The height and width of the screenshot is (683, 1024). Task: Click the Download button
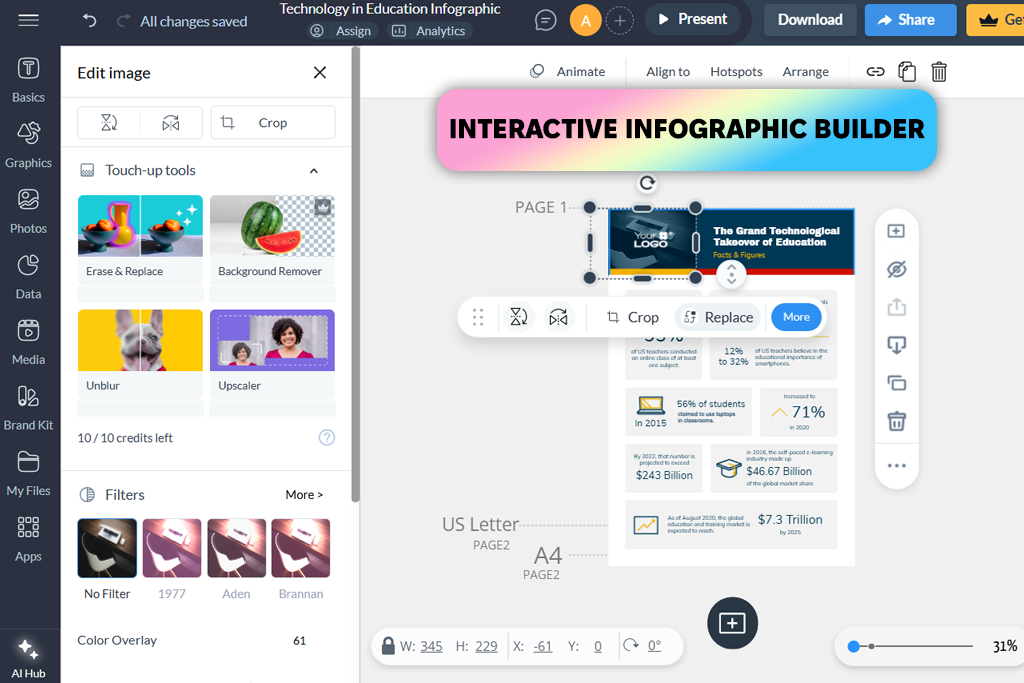click(x=810, y=20)
